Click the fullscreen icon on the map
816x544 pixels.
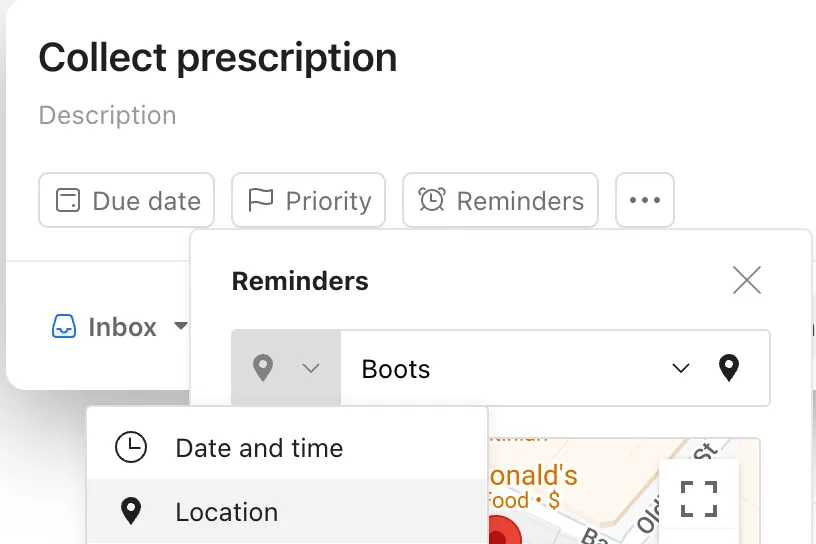[x=699, y=499]
